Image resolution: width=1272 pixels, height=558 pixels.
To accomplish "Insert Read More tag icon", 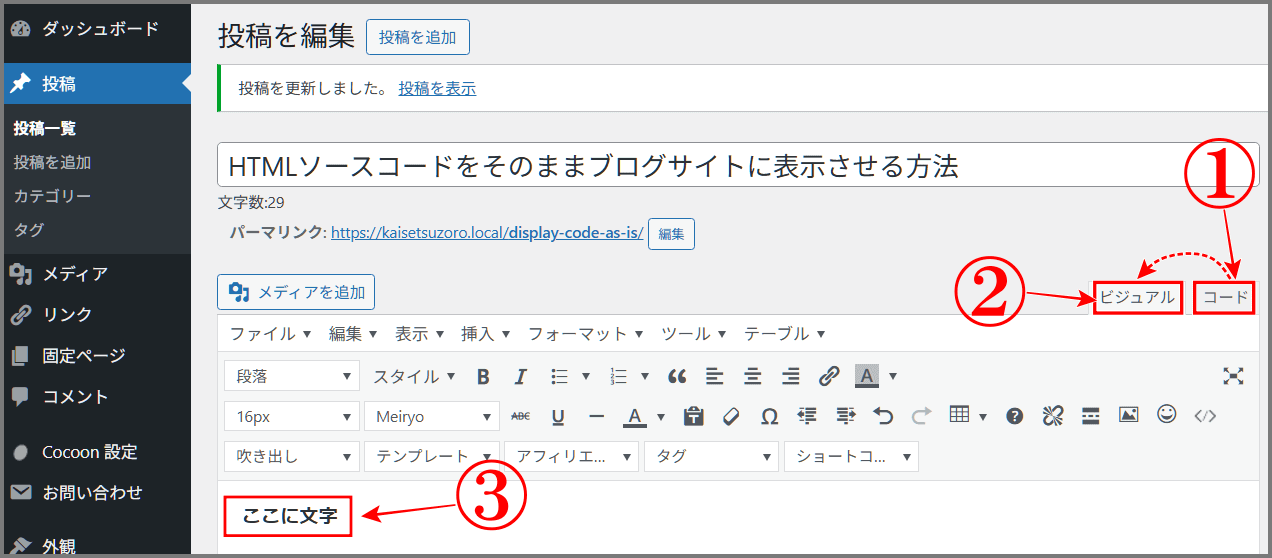I will tap(1091, 416).
